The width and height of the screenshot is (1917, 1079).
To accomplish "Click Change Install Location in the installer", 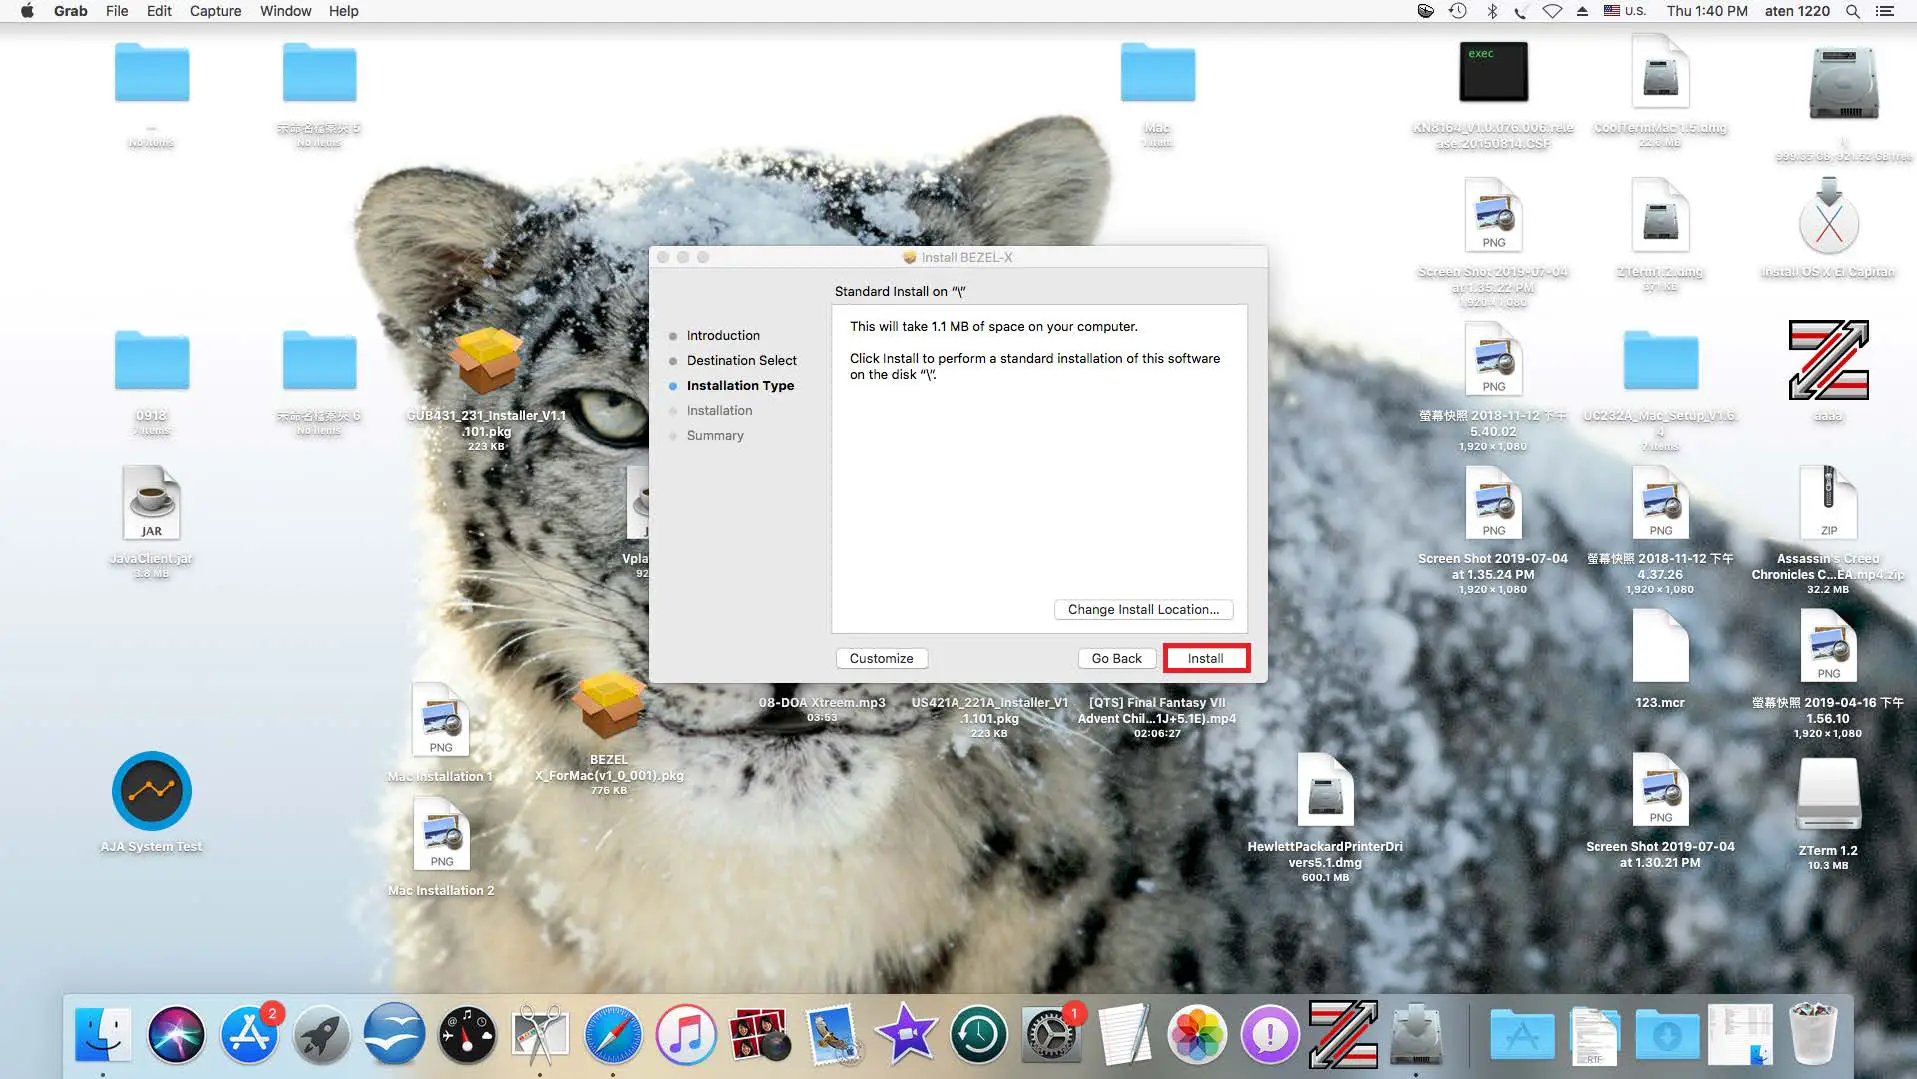I will (1142, 609).
